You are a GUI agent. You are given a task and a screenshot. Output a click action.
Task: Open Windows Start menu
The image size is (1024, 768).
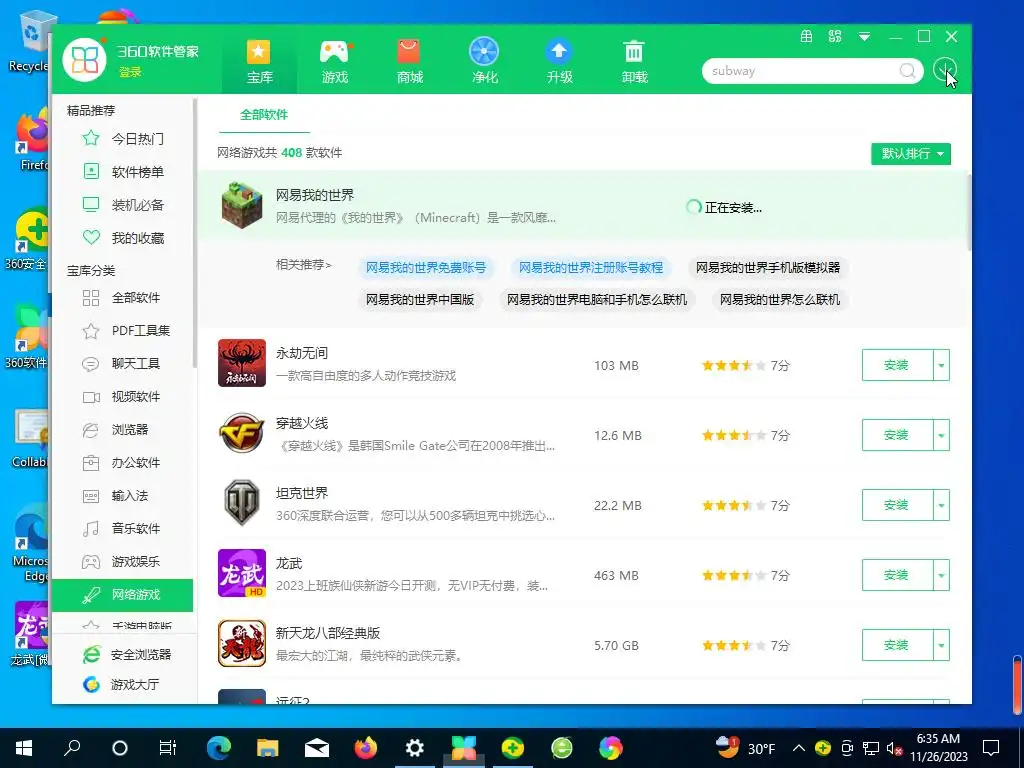24,748
